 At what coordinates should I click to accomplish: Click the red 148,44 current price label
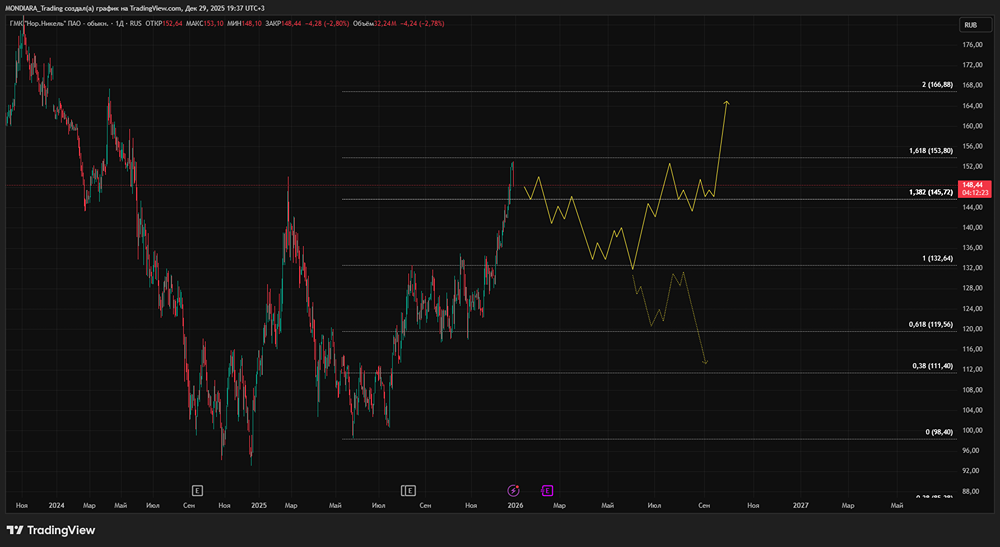pos(974,189)
